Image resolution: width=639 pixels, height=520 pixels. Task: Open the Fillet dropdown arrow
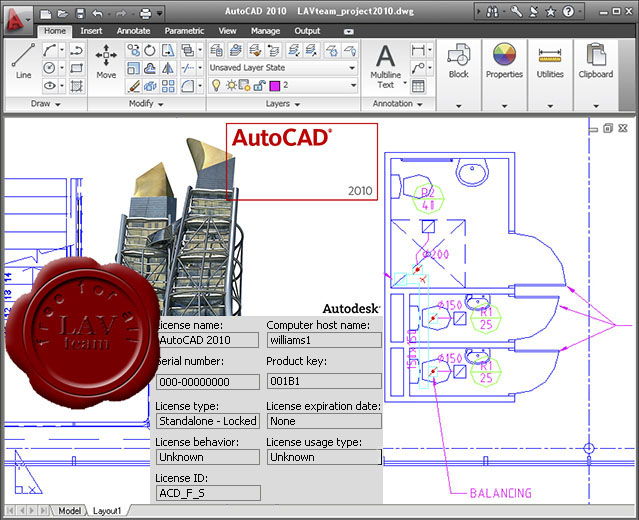(x=200, y=86)
